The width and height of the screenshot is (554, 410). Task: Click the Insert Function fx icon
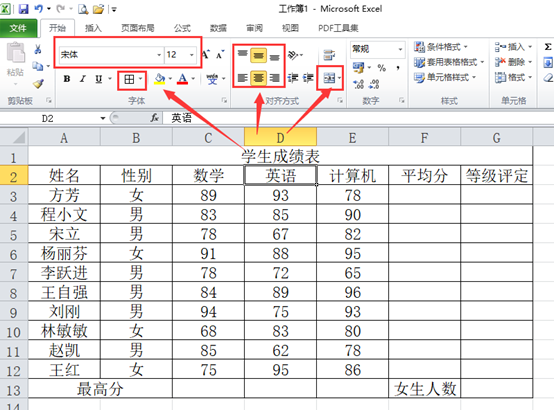click(x=154, y=118)
